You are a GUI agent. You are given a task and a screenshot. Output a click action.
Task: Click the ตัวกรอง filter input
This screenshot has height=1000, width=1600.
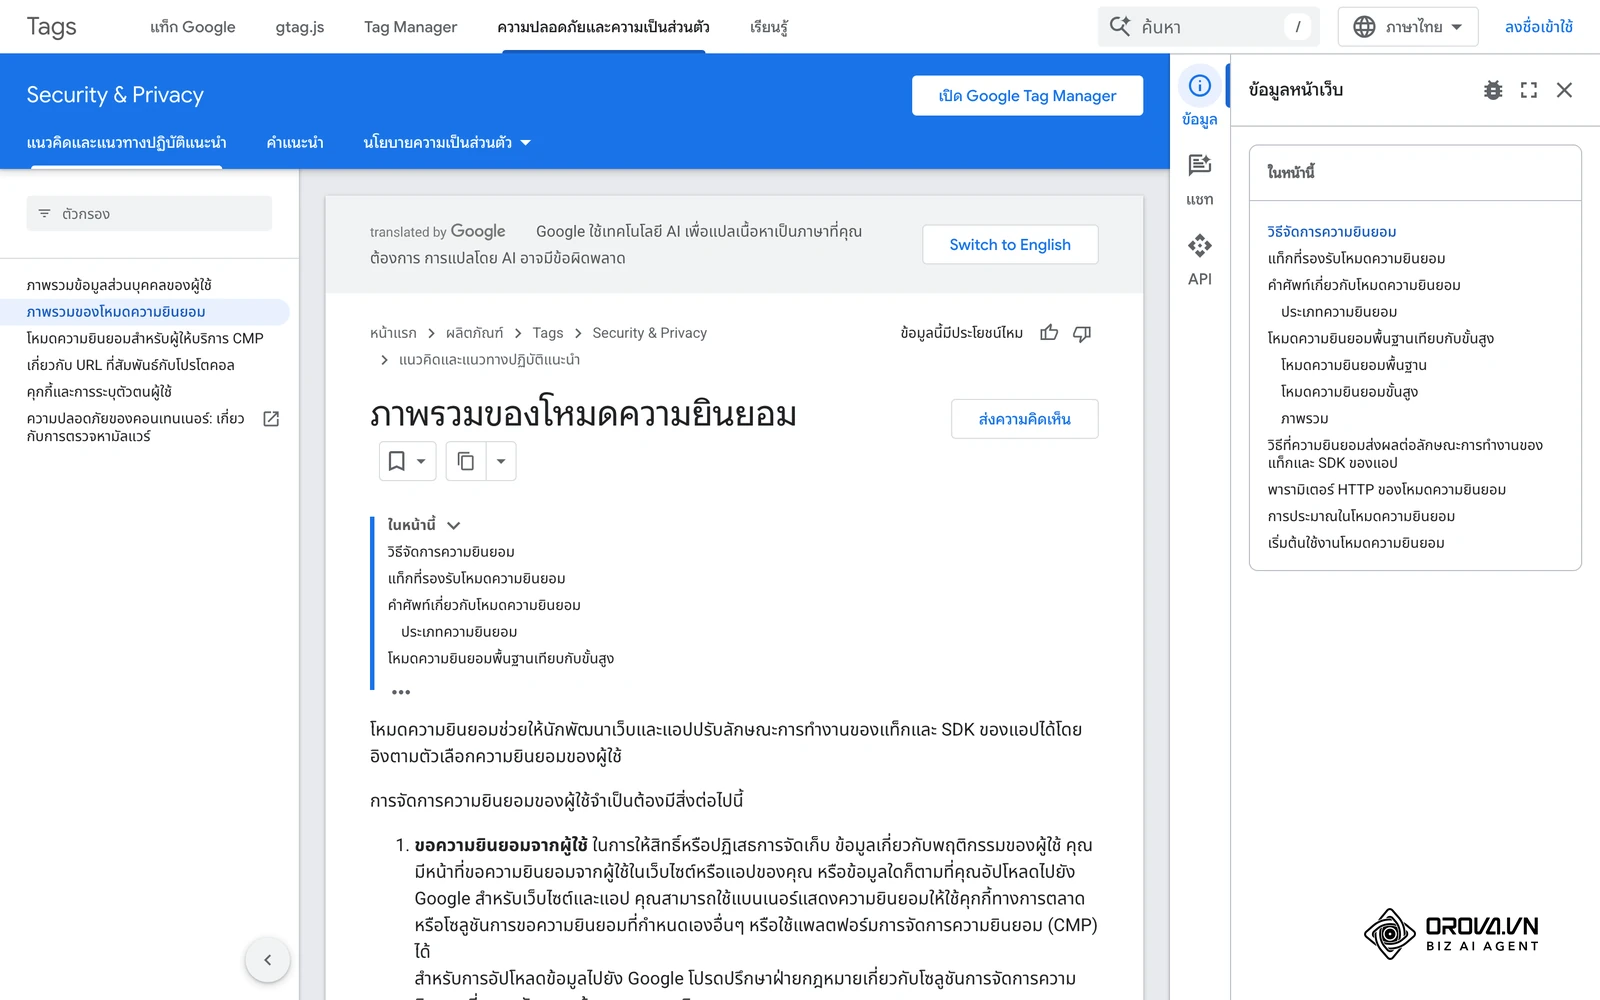149,213
